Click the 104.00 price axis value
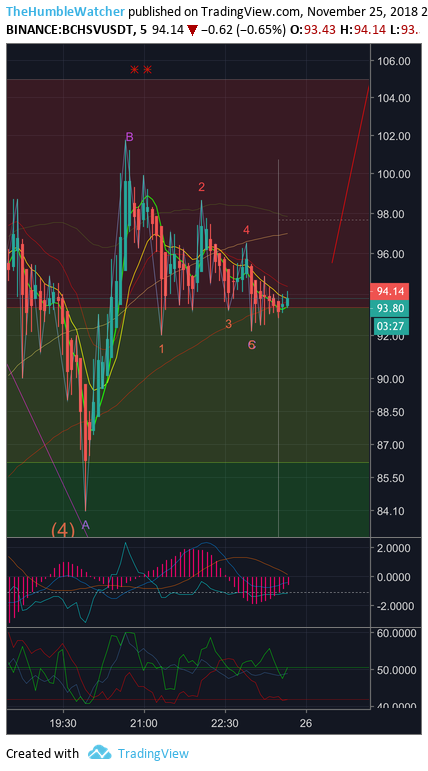 pyautogui.click(x=395, y=98)
